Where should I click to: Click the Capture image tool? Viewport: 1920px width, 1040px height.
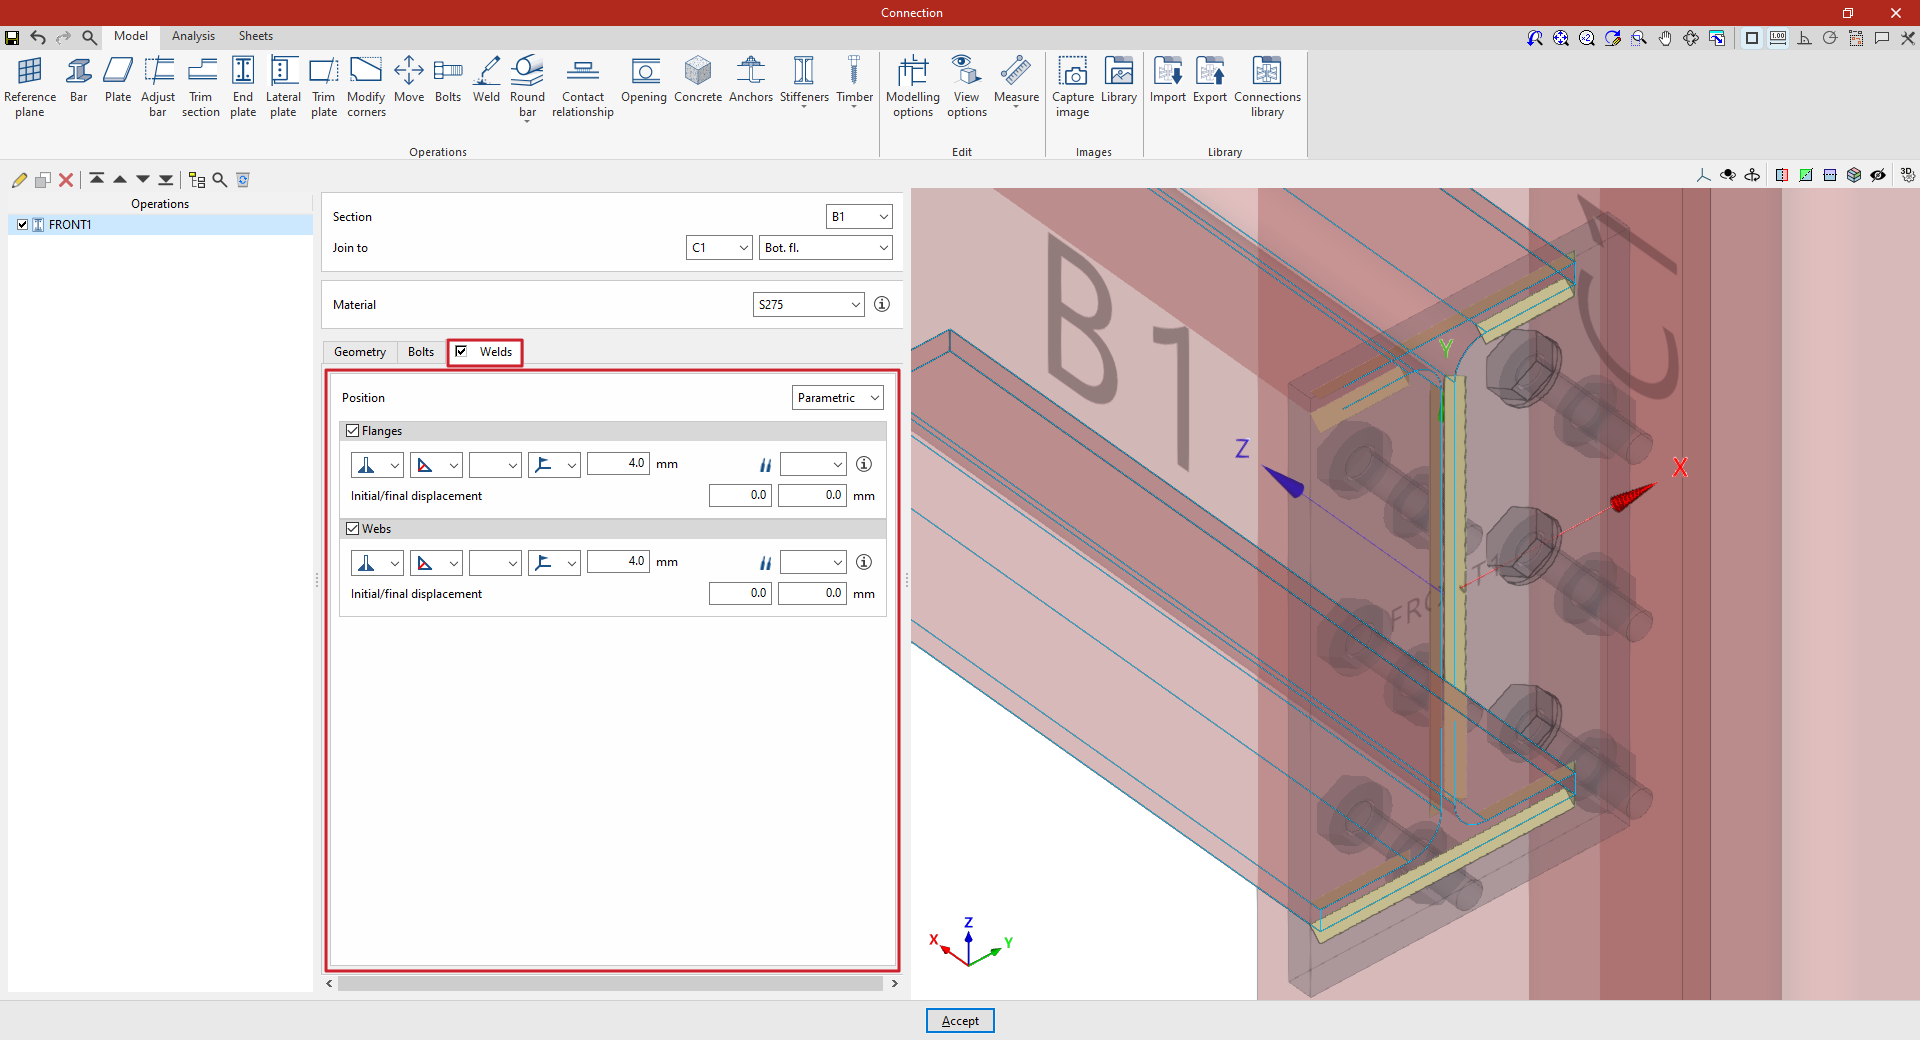click(x=1073, y=87)
